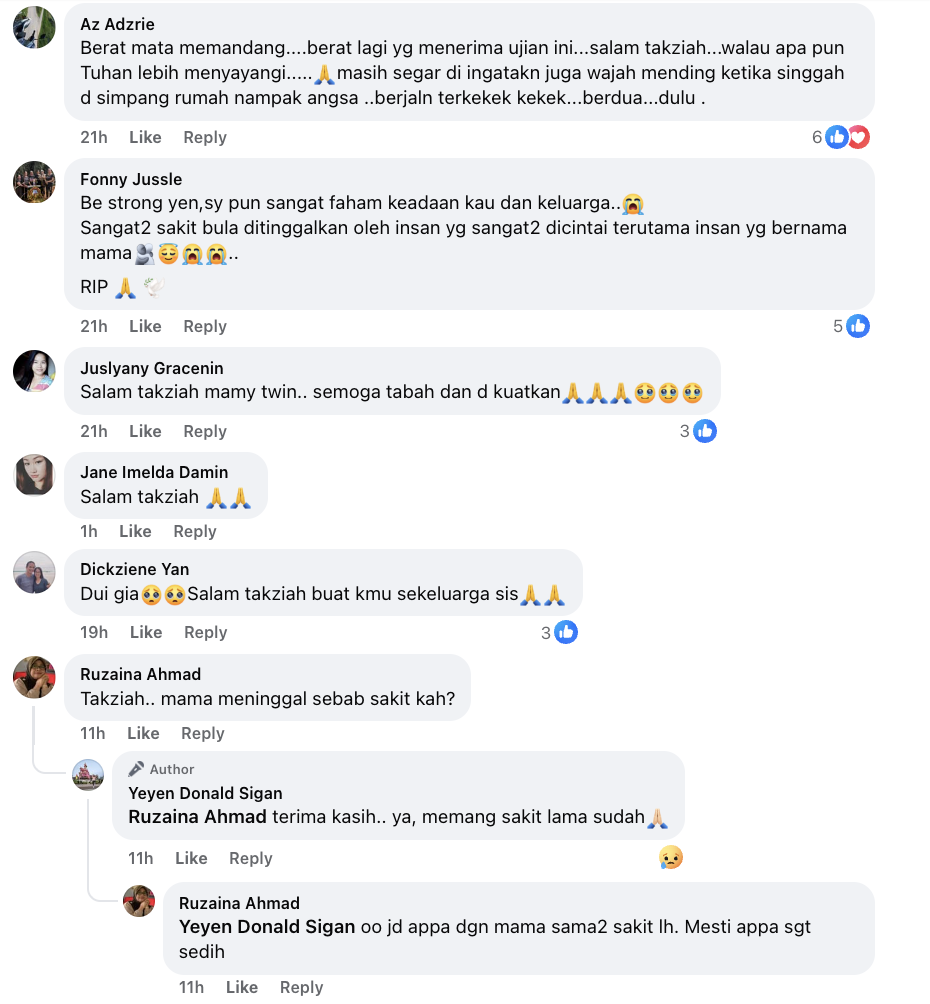Like Jane Imelda Damin's comment

(x=135, y=531)
